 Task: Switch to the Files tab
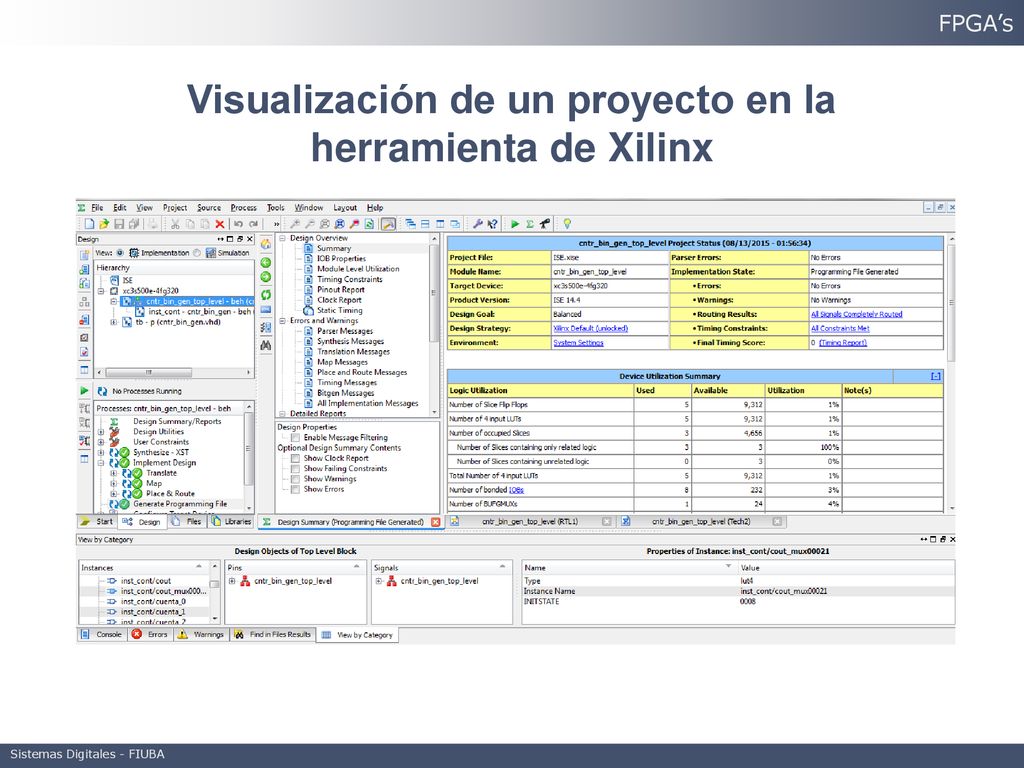coord(187,522)
